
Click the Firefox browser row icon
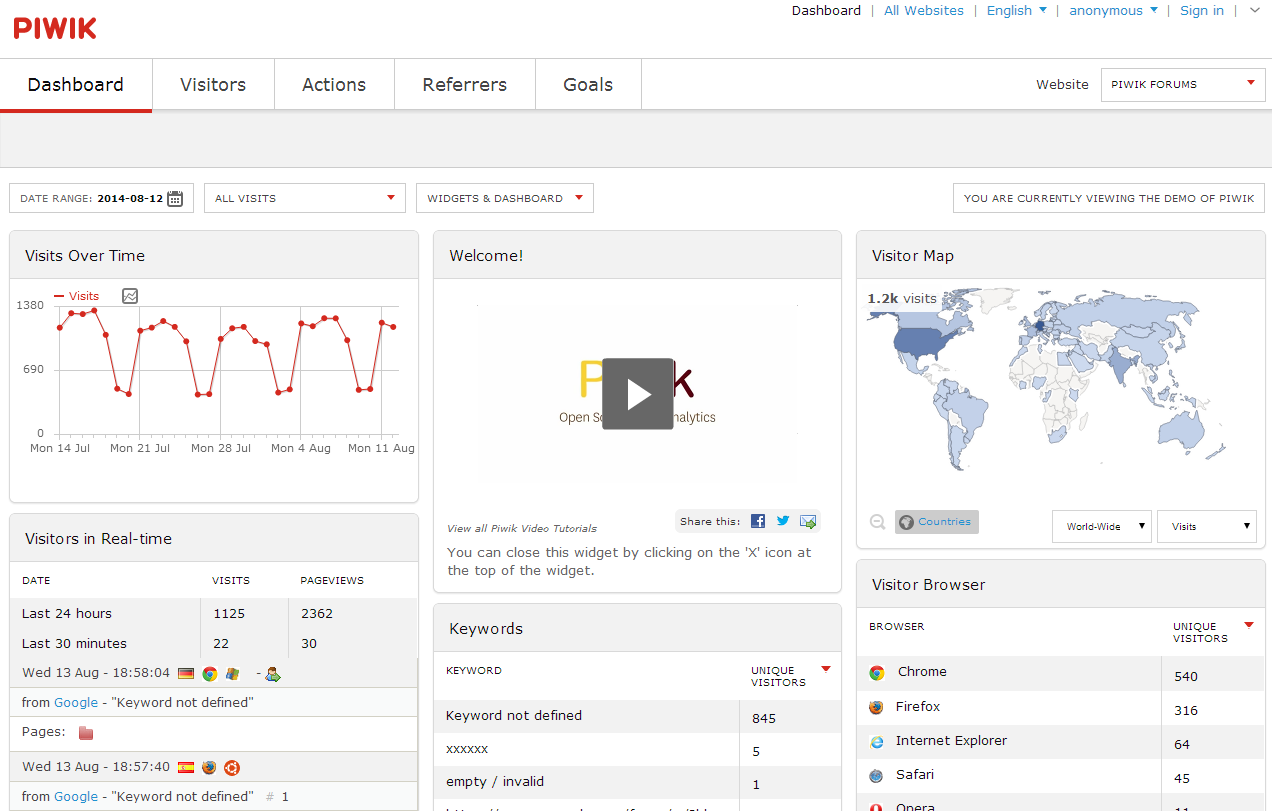[x=877, y=707]
